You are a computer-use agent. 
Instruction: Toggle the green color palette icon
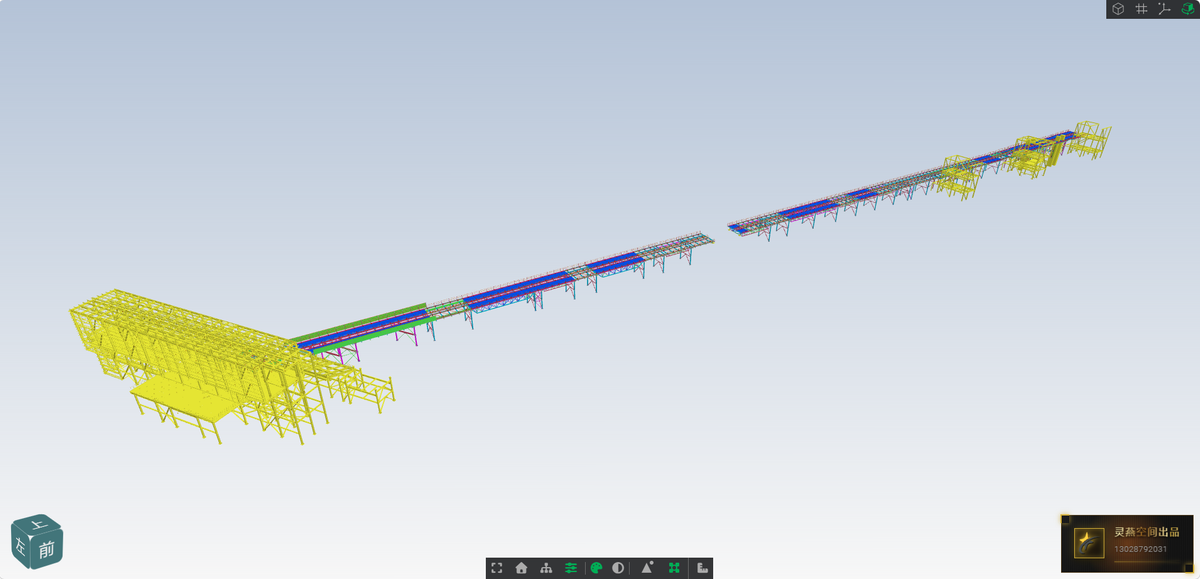pos(596,568)
